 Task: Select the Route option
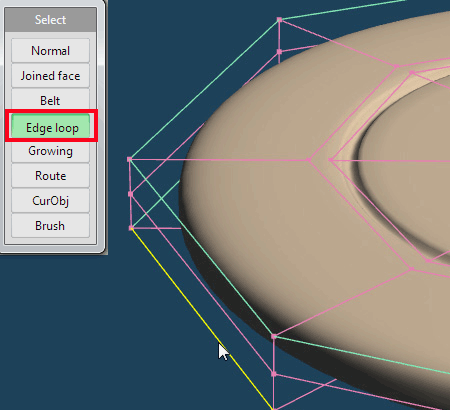point(50,176)
